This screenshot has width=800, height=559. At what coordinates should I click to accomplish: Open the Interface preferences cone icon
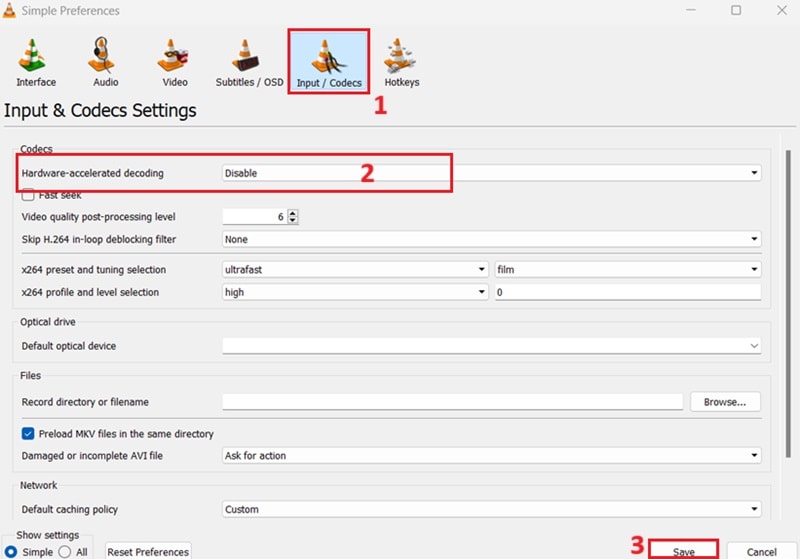click(x=35, y=61)
